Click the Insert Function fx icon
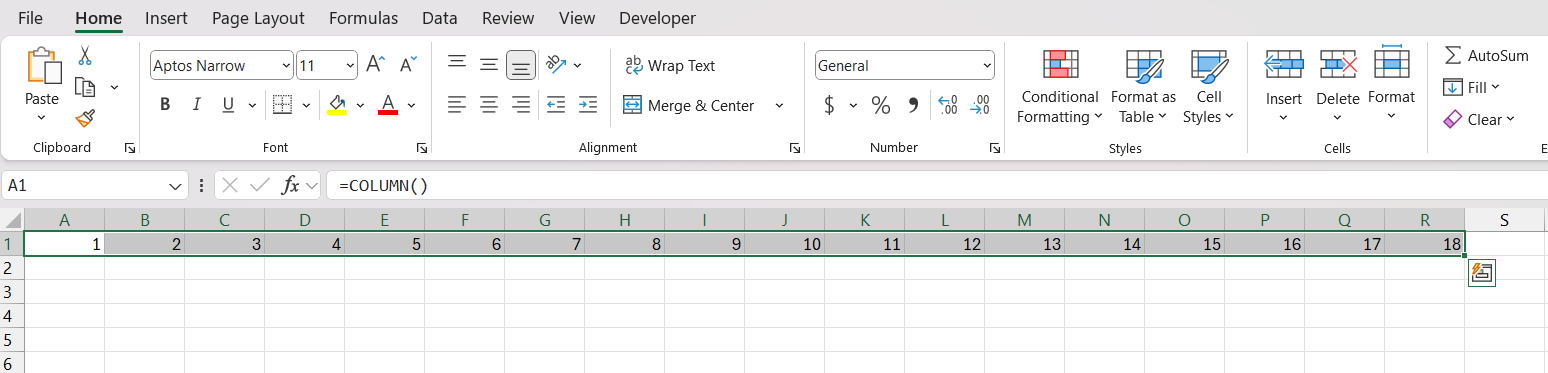The height and width of the screenshot is (373, 1548). coord(291,185)
